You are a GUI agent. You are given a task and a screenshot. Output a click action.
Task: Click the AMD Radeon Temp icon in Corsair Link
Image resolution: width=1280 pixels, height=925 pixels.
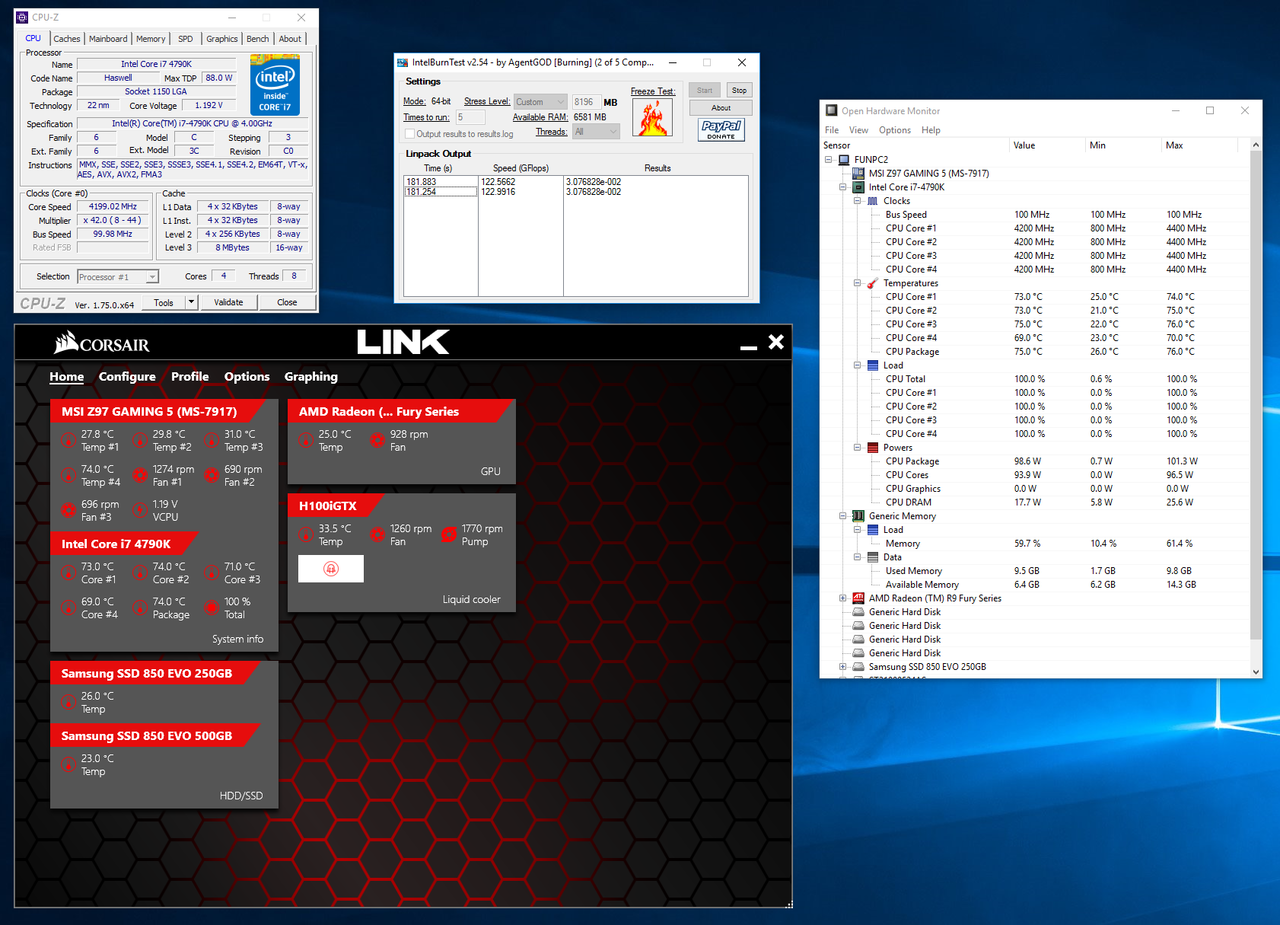(306, 440)
